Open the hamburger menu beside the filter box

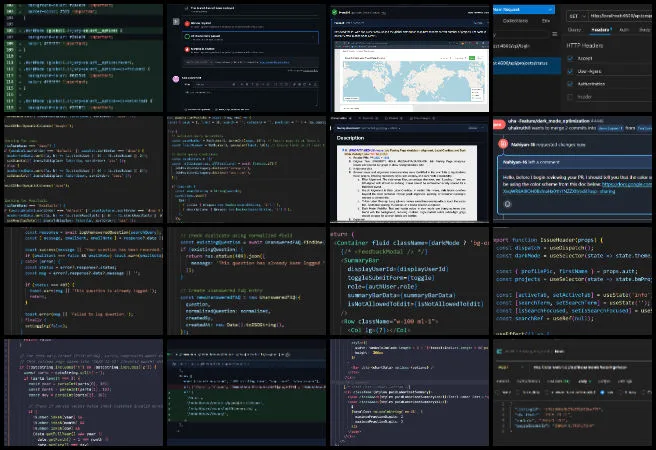pos(555,34)
